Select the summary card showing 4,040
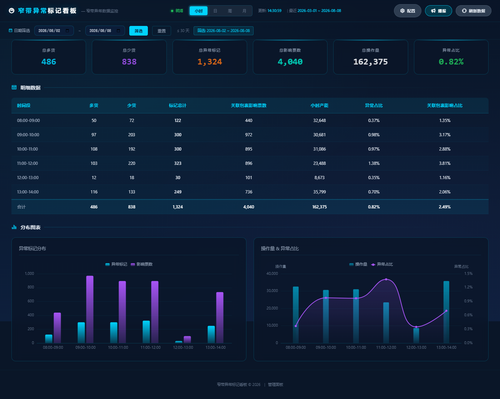The width and height of the screenshot is (500, 399). tap(290, 57)
